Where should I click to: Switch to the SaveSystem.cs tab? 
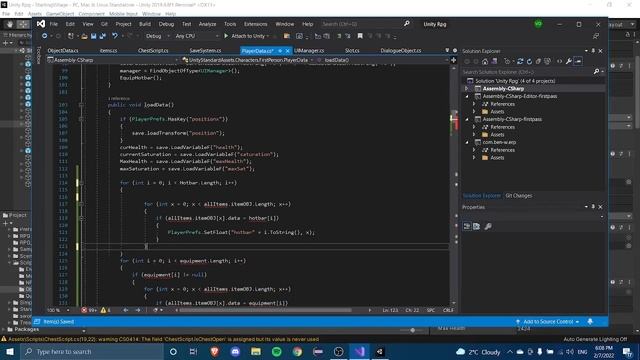[205, 51]
